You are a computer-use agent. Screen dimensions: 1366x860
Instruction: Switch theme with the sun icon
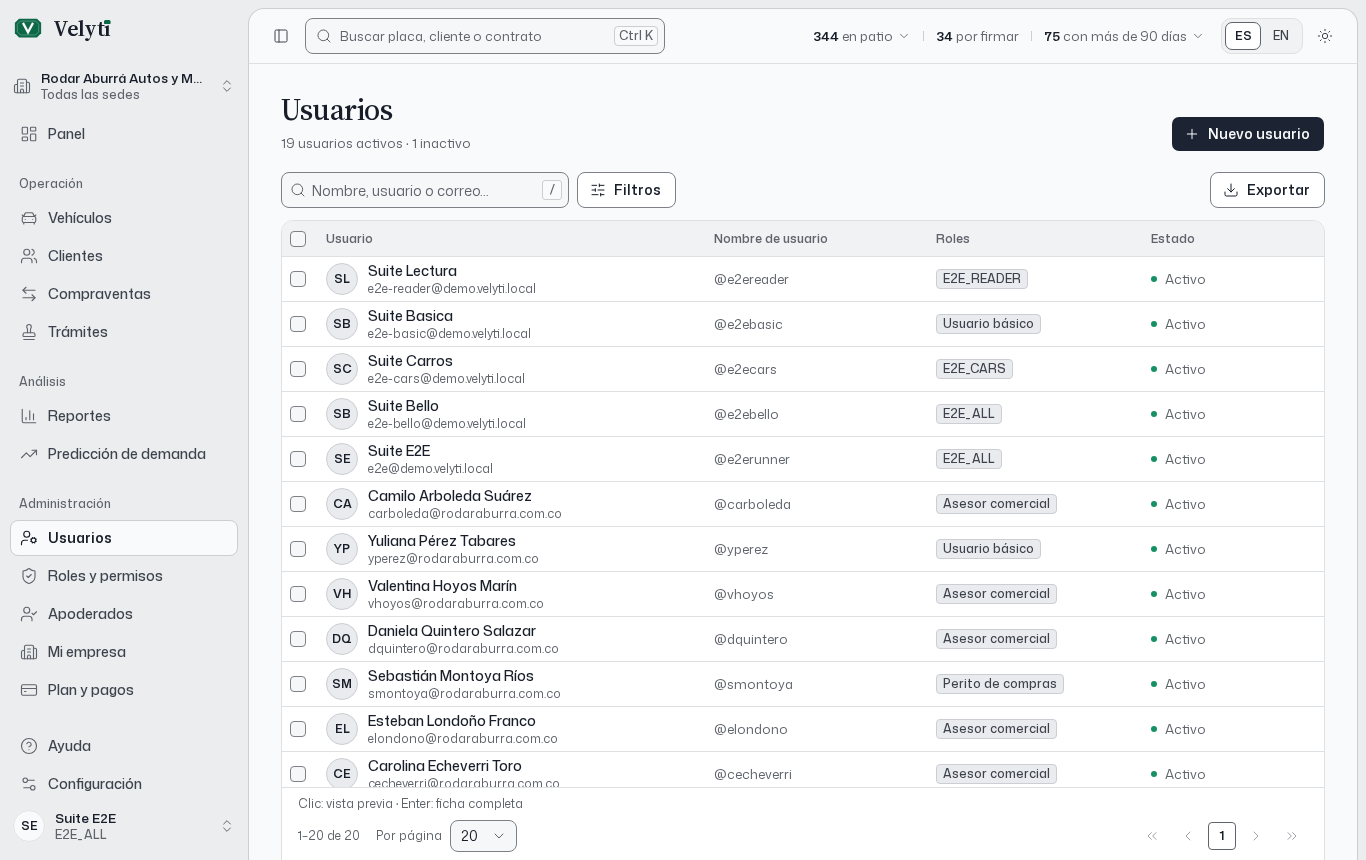tap(1325, 36)
